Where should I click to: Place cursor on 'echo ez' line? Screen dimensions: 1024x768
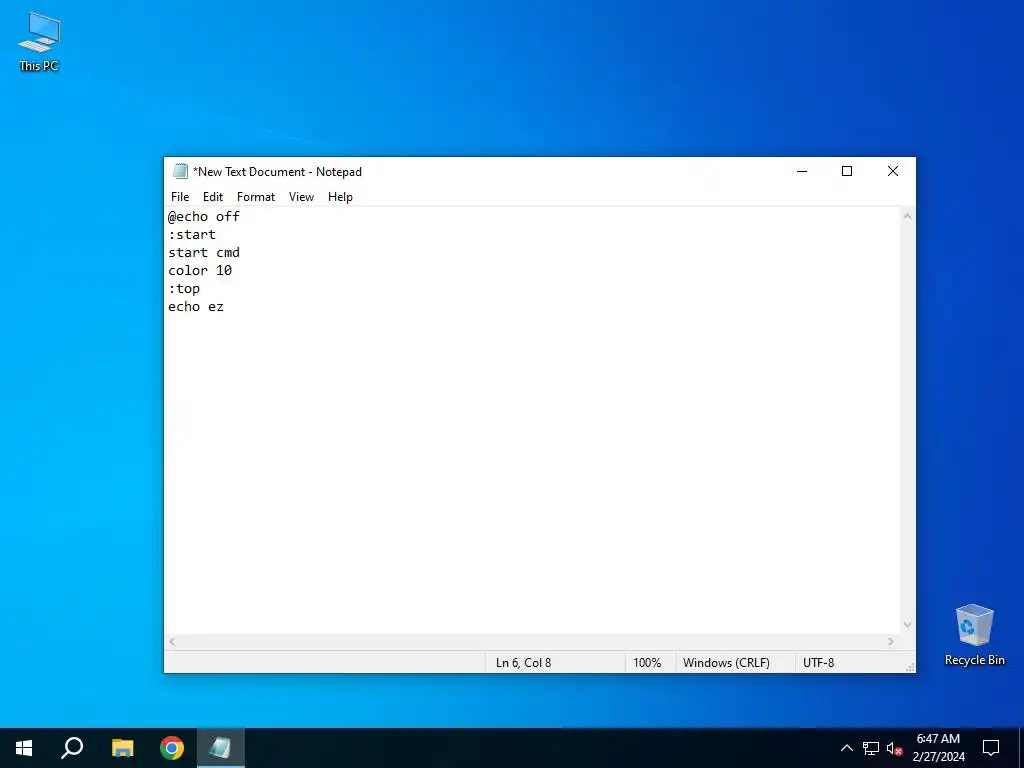click(196, 306)
